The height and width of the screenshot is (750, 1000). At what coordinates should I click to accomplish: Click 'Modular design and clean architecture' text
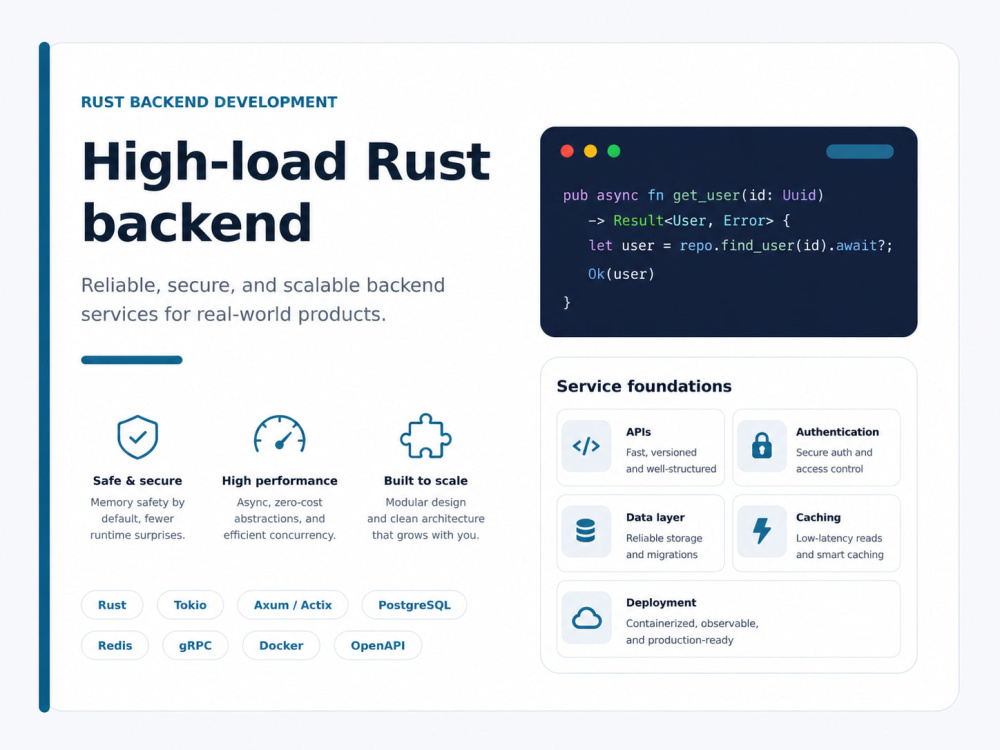[425, 518]
